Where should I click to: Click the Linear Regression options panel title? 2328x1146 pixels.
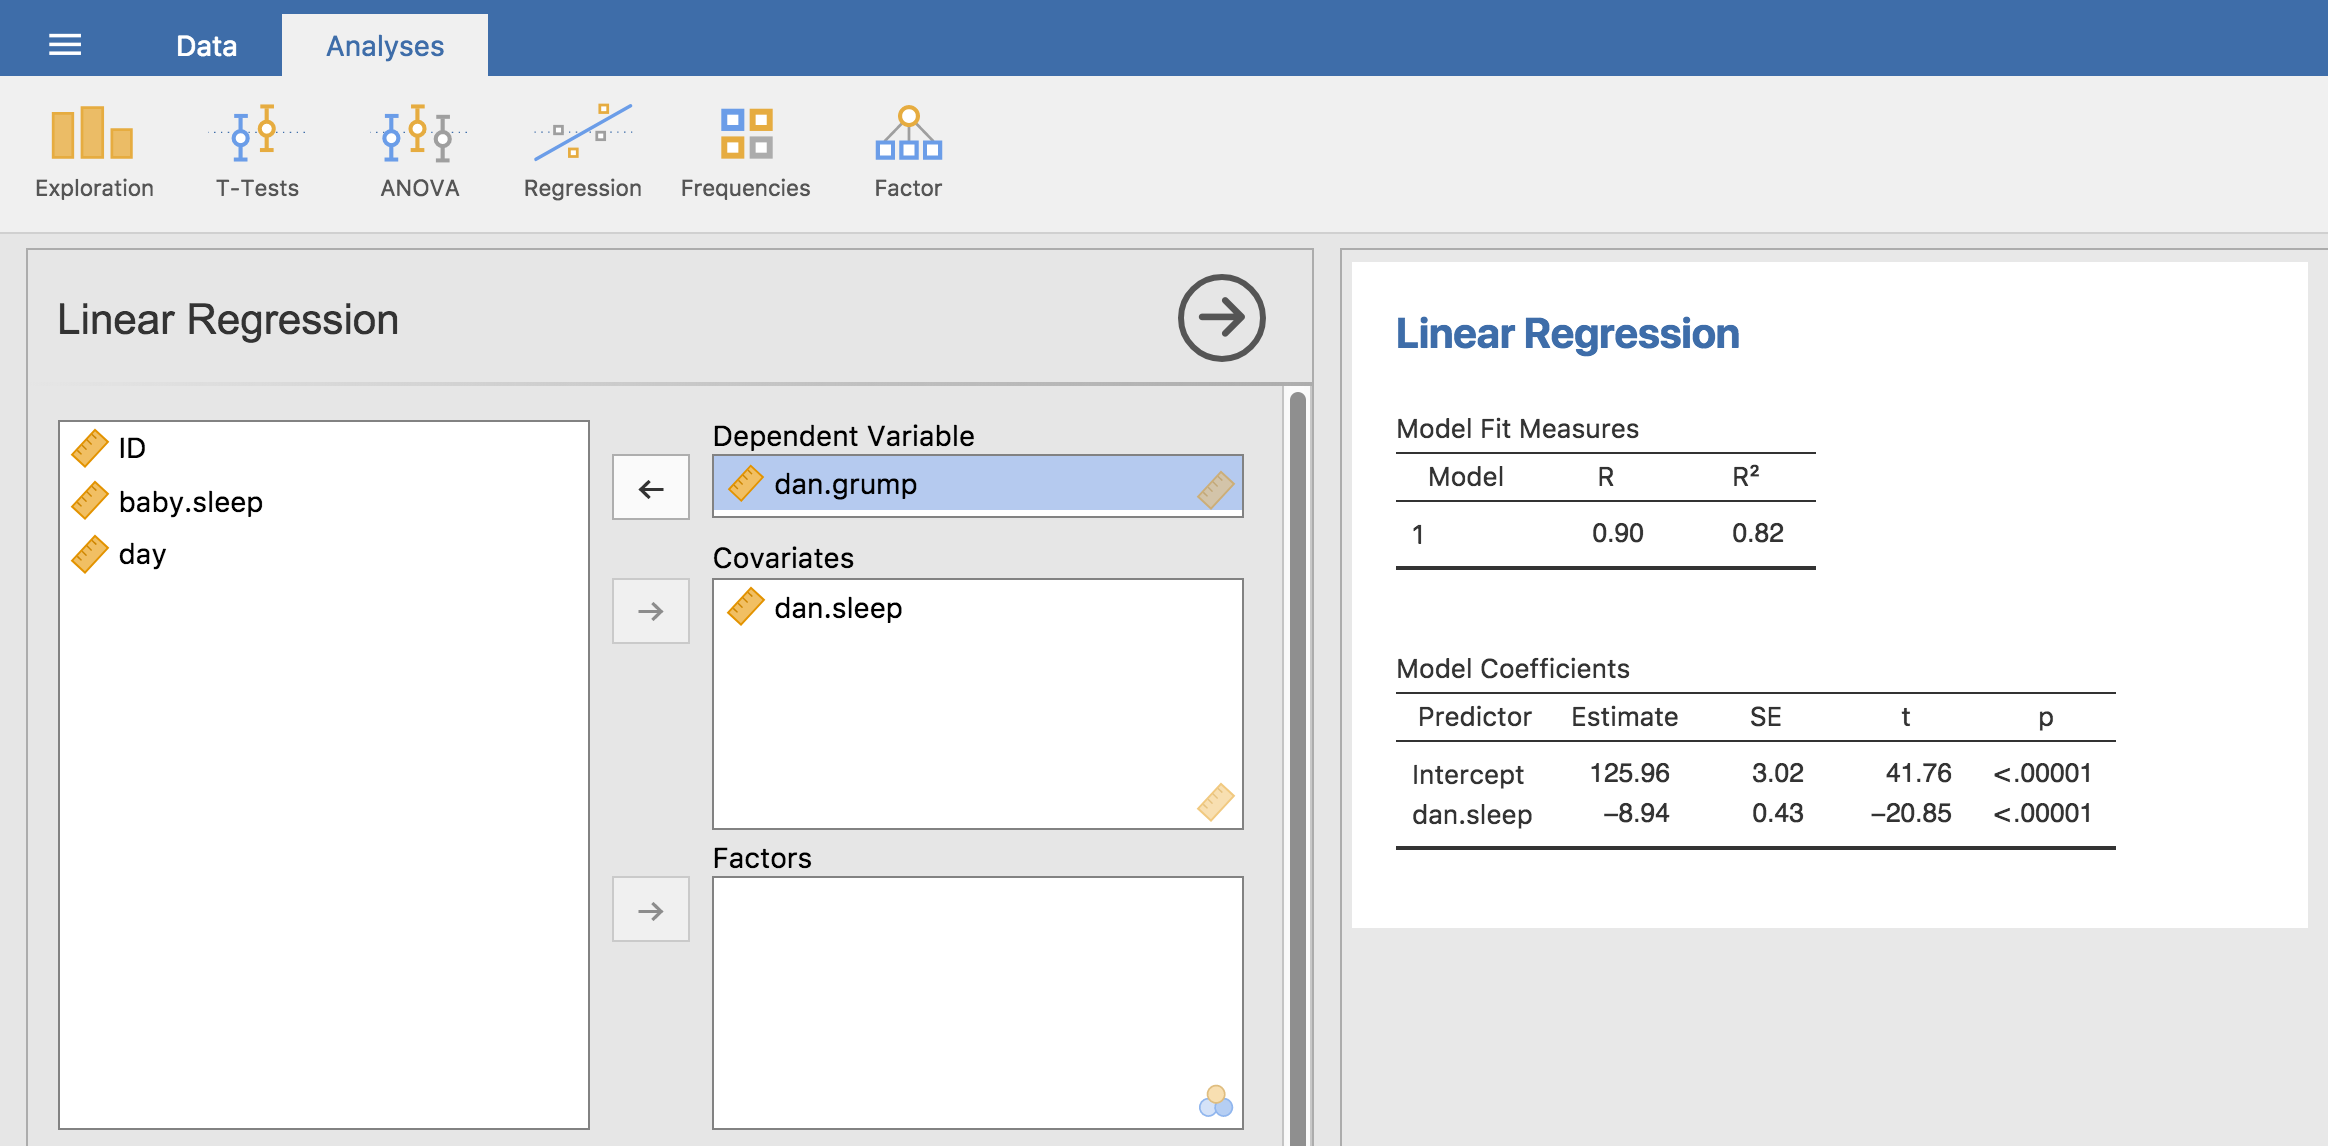pos(228,320)
